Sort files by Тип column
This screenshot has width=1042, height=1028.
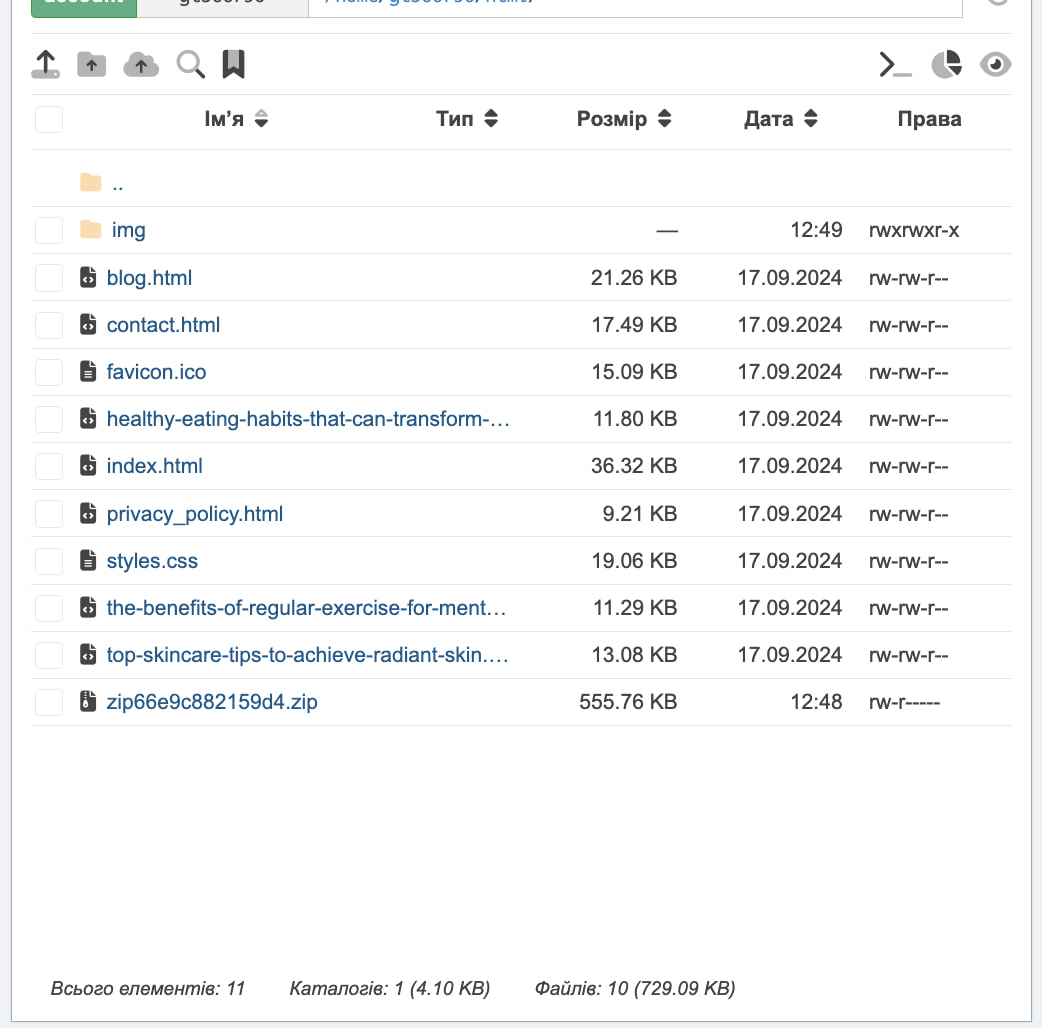[x=466, y=119]
